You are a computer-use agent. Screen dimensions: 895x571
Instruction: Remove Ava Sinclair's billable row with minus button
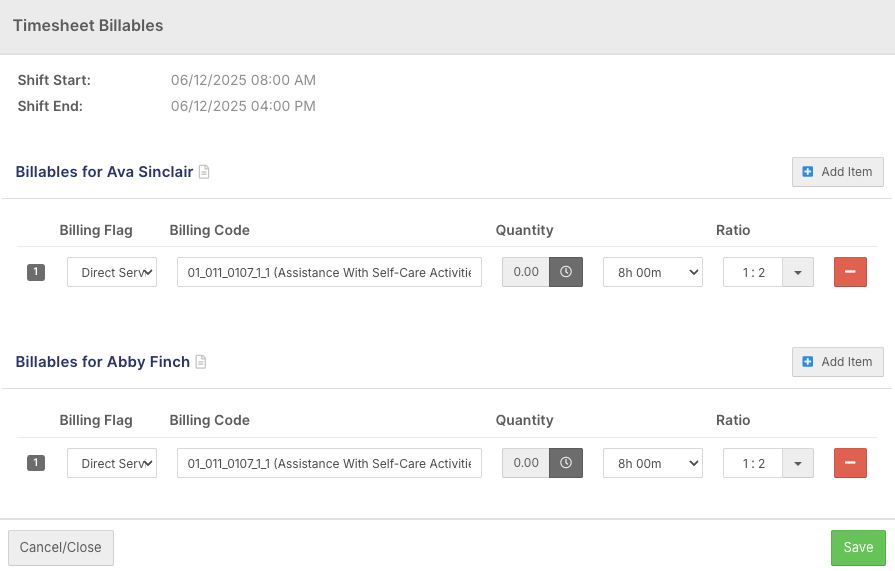pyautogui.click(x=850, y=272)
